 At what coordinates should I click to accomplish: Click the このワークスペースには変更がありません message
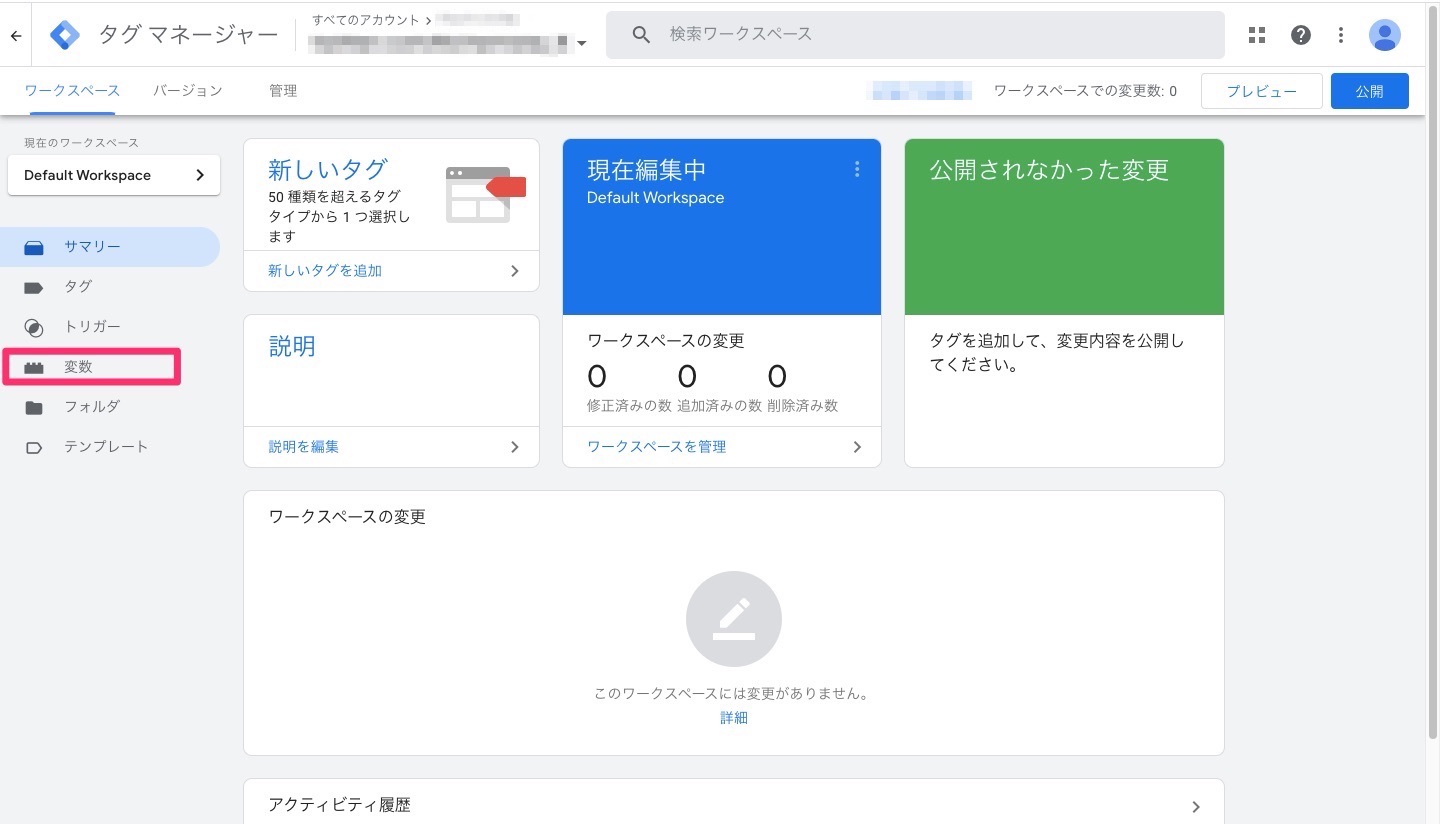click(x=731, y=693)
